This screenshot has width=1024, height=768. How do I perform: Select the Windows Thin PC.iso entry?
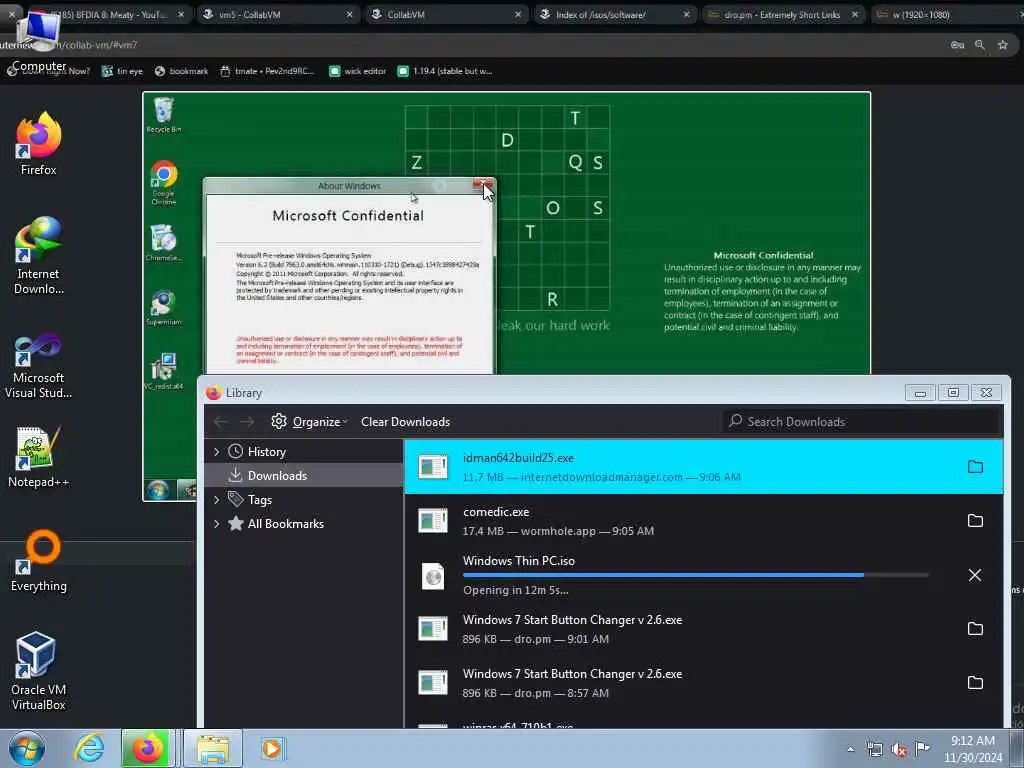point(703,575)
